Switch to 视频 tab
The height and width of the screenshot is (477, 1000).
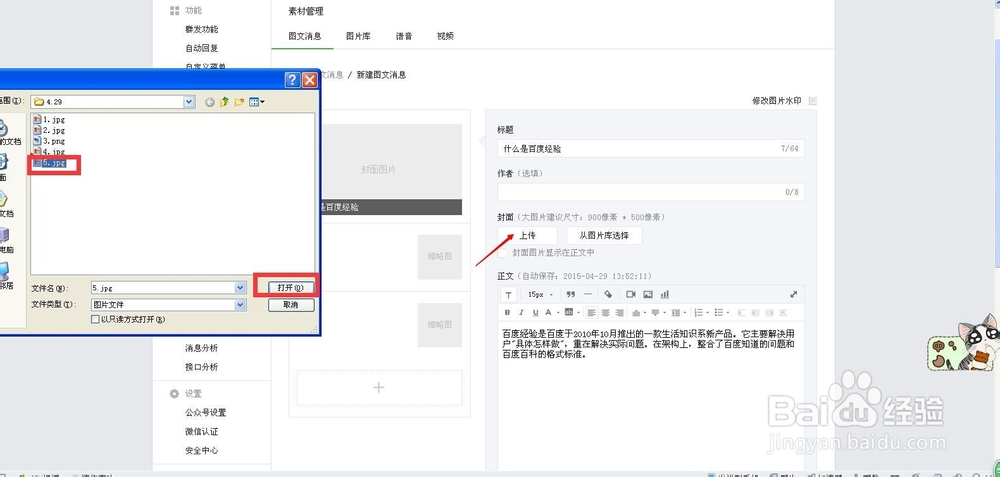(445, 36)
